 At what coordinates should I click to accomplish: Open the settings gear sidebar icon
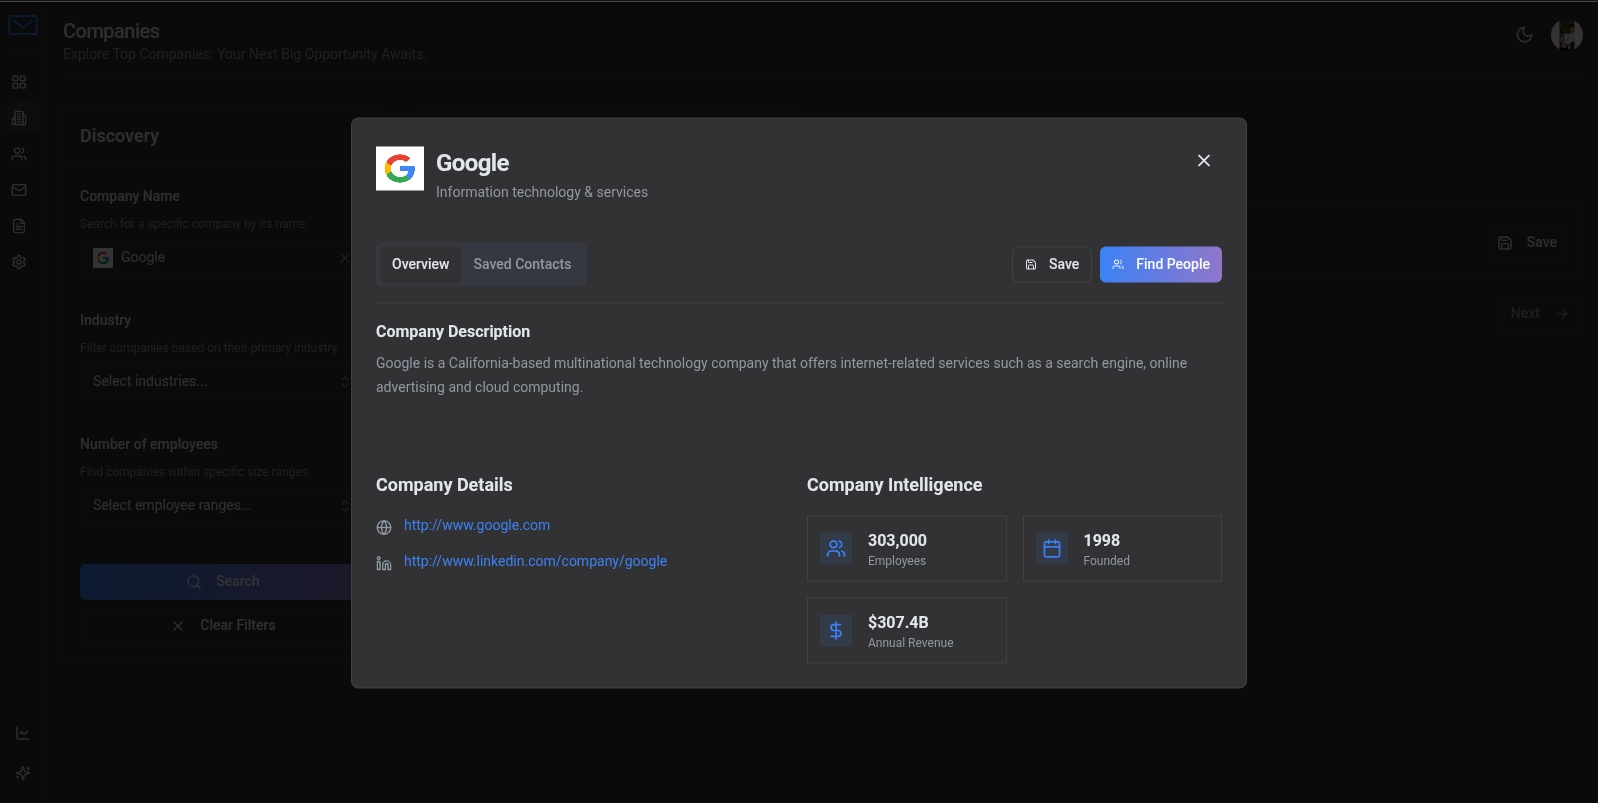pos(19,262)
